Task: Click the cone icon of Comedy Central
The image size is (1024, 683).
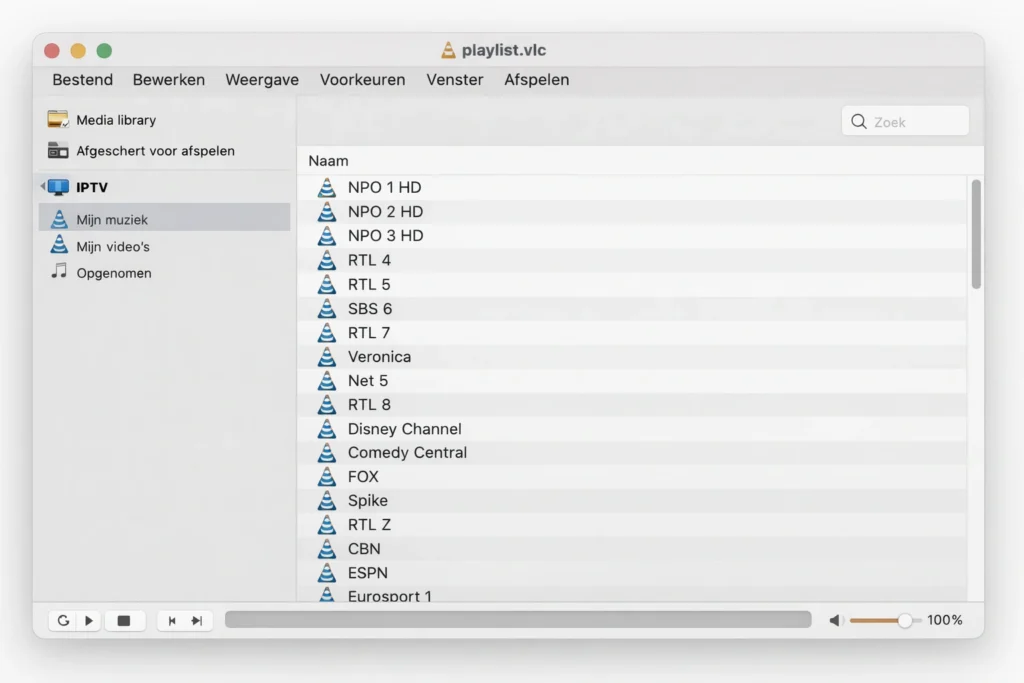Action: coord(327,453)
